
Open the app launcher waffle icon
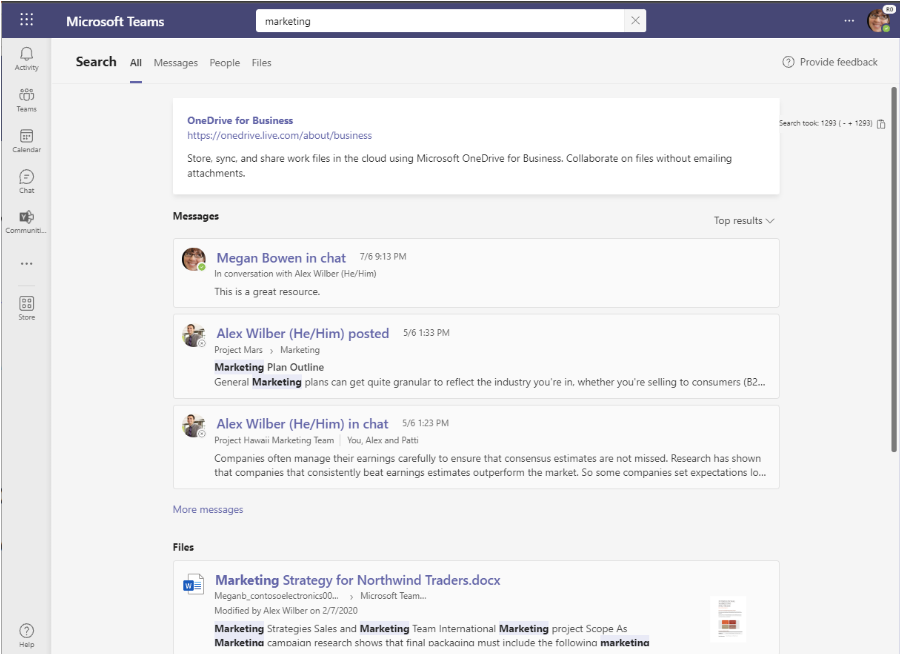26,20
